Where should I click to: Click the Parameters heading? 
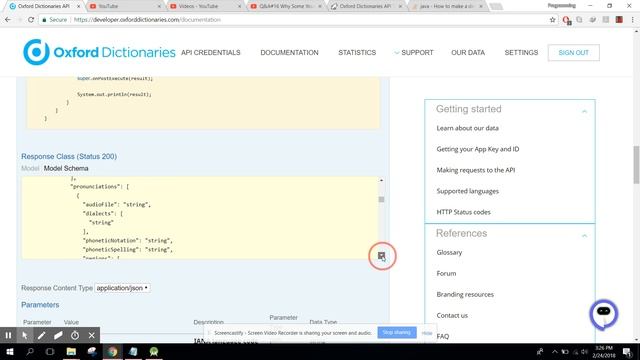[40, 304]
